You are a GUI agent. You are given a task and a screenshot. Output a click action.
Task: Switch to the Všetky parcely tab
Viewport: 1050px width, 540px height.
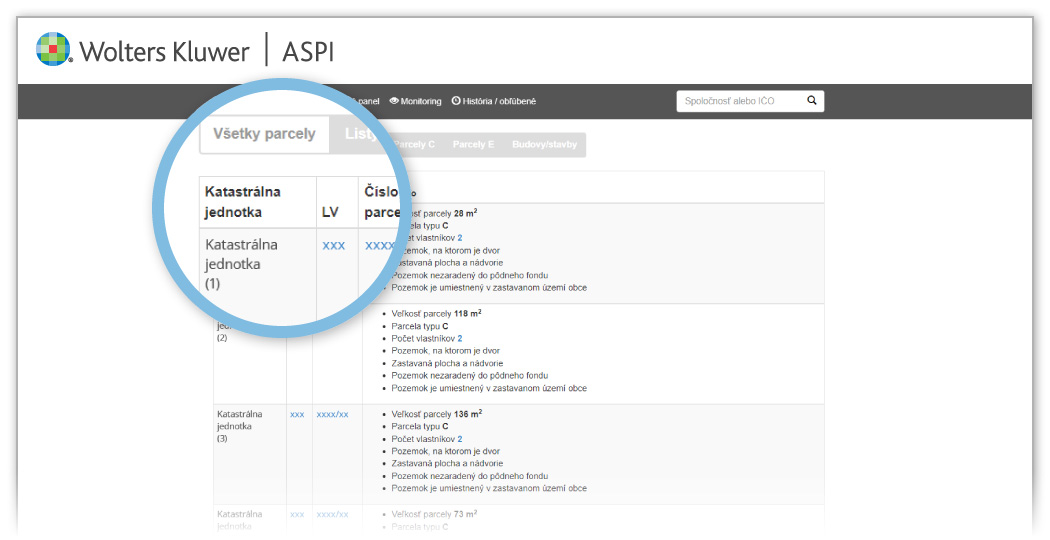coord(264,134)
